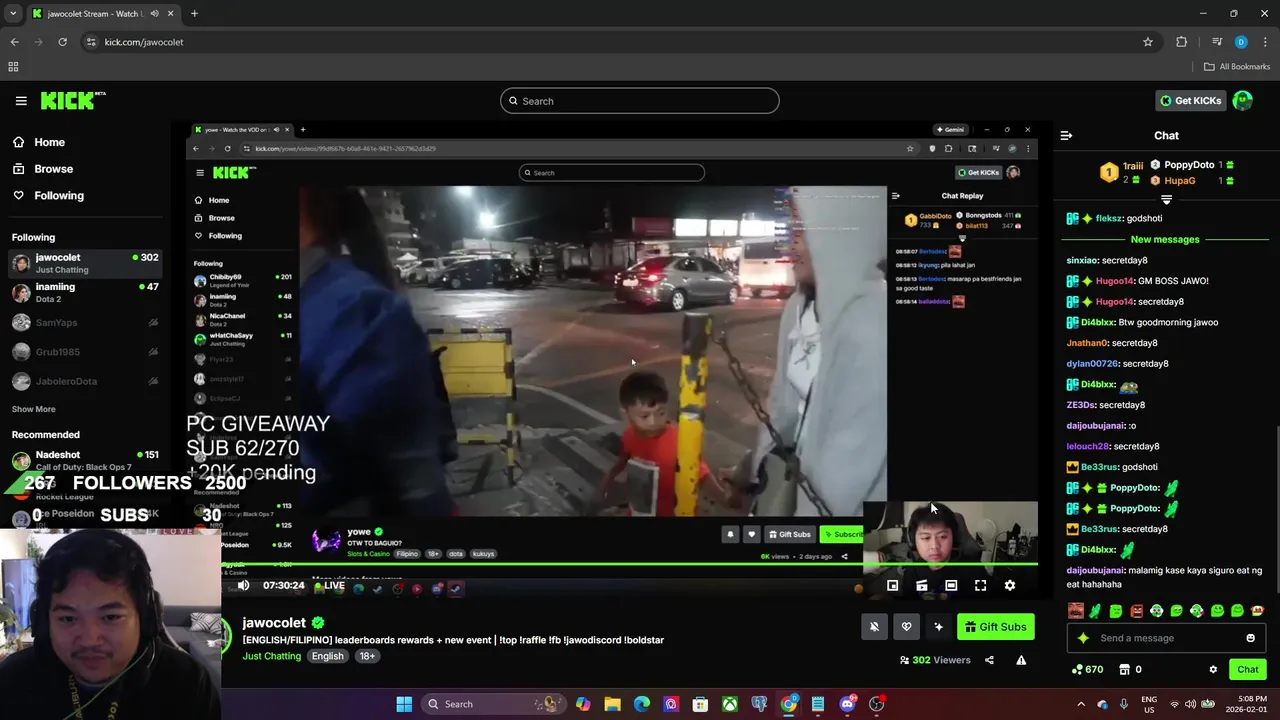
Task: Select the jawocolet channel in Following list
Action: tap(85, 263)
